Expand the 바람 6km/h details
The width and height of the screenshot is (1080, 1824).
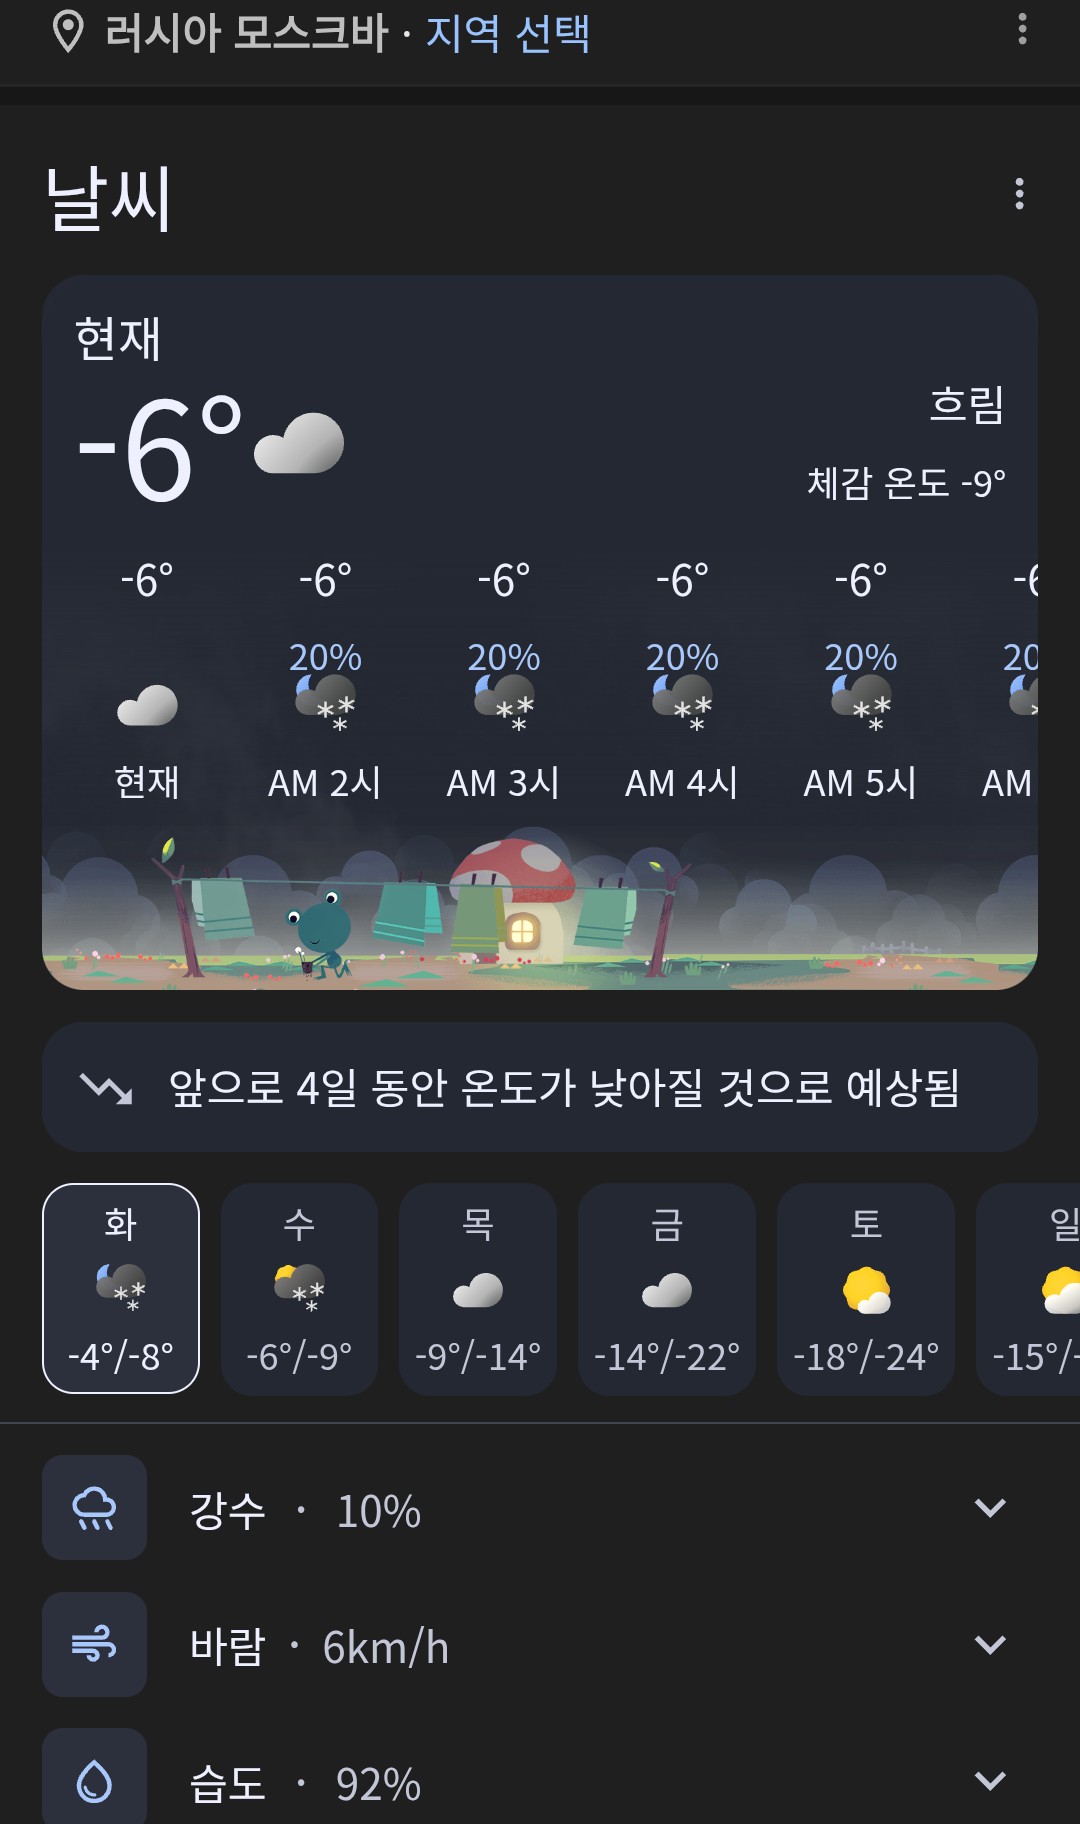[x=989, y=1644]
